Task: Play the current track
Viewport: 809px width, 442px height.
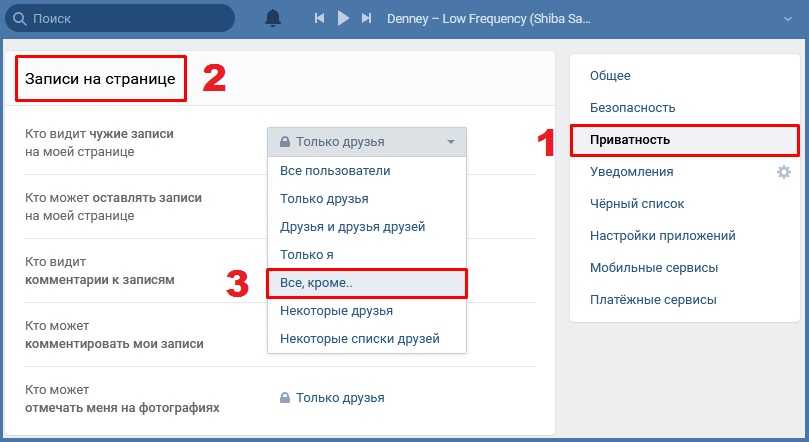Action: [343, 19]
